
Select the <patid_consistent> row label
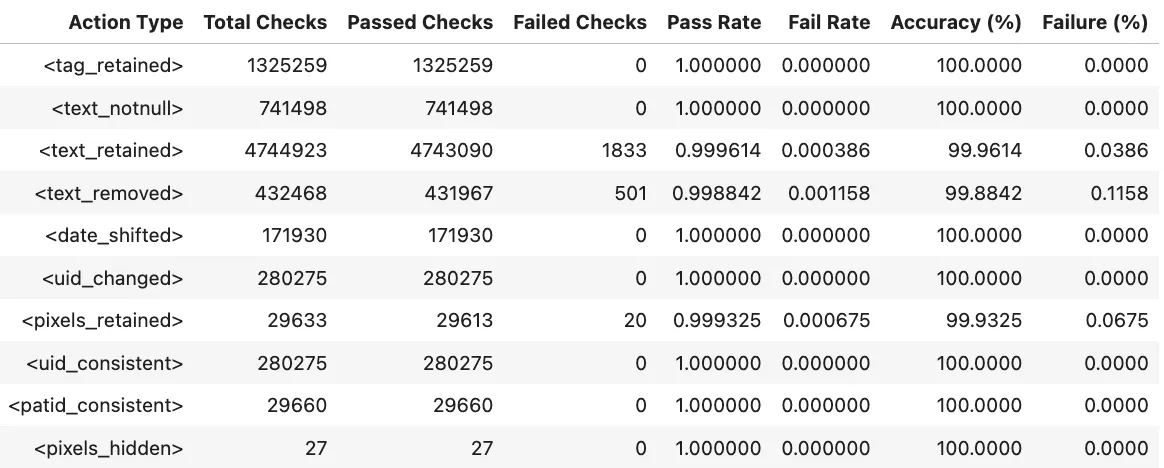(x=96, y=406)
